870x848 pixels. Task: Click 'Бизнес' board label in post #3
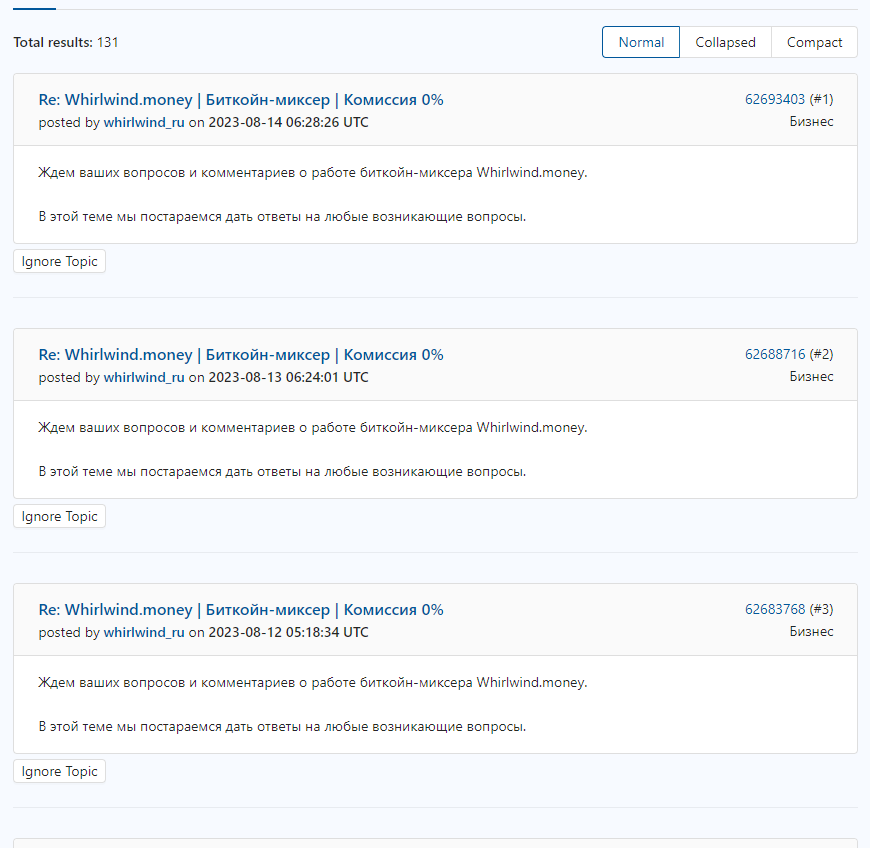point(811,632)
